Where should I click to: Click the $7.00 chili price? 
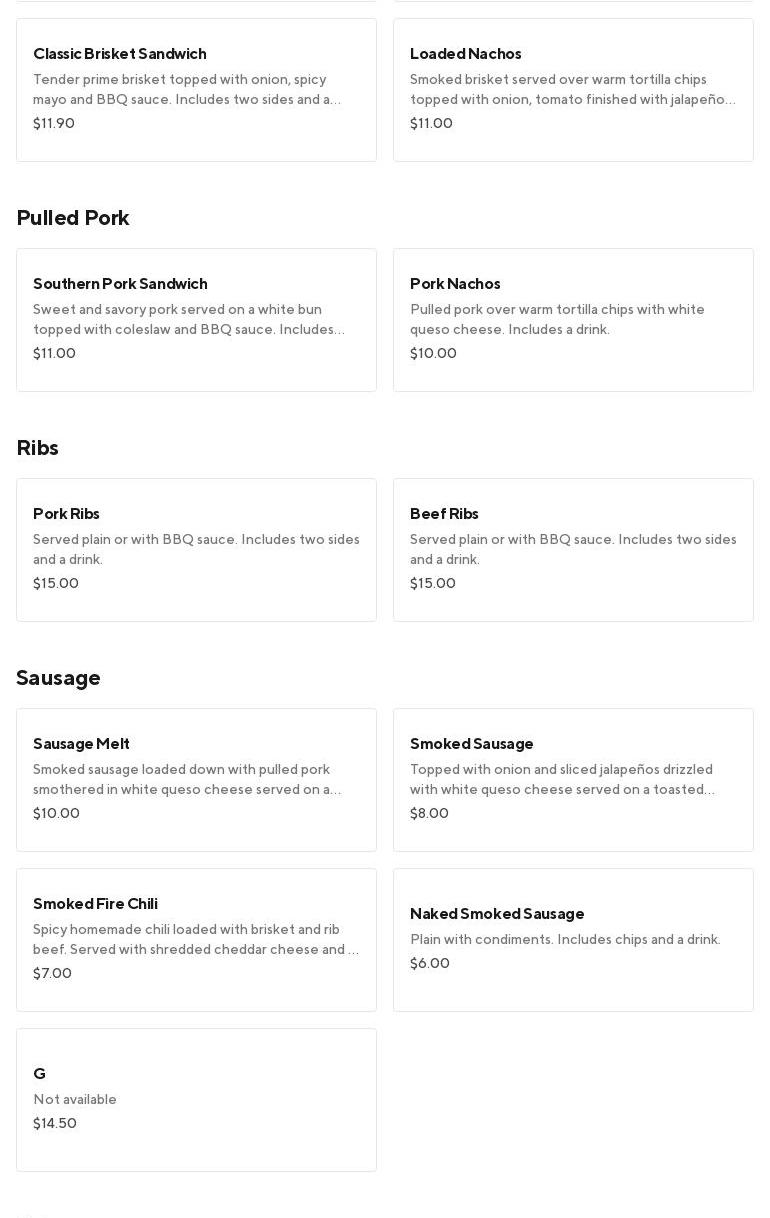tap(52, 973)
